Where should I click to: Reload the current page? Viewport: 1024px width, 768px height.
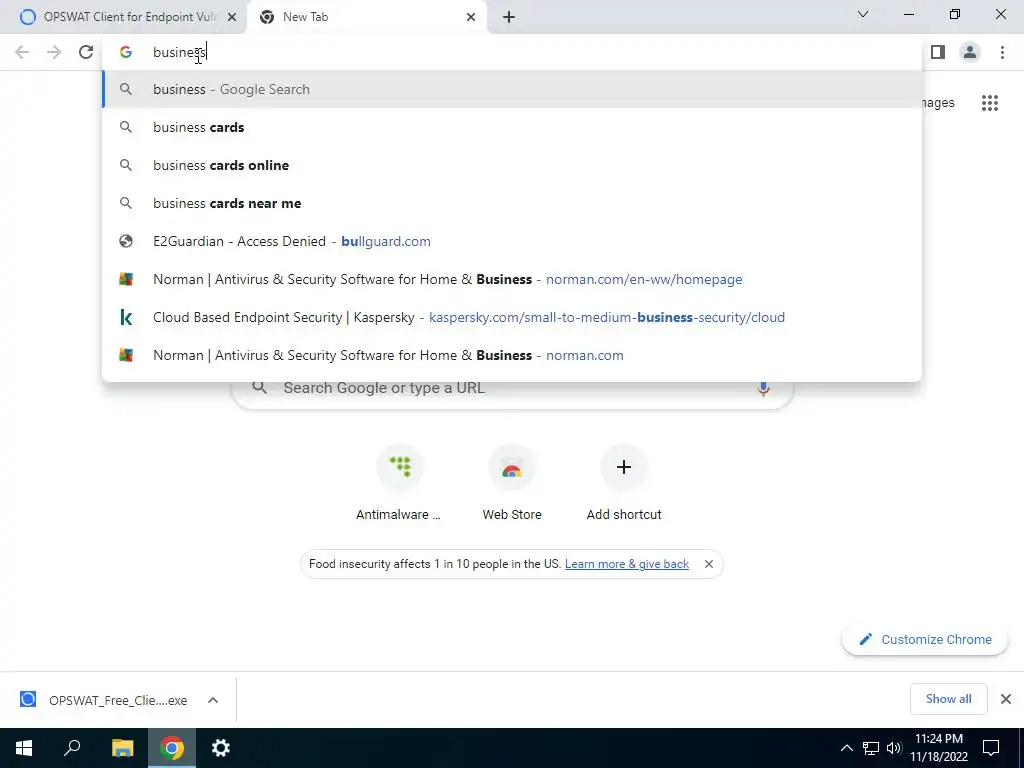tap(86, 52)
